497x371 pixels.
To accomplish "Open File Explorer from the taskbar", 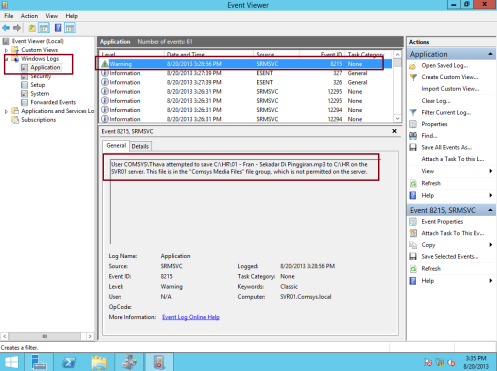I will 99,362.
